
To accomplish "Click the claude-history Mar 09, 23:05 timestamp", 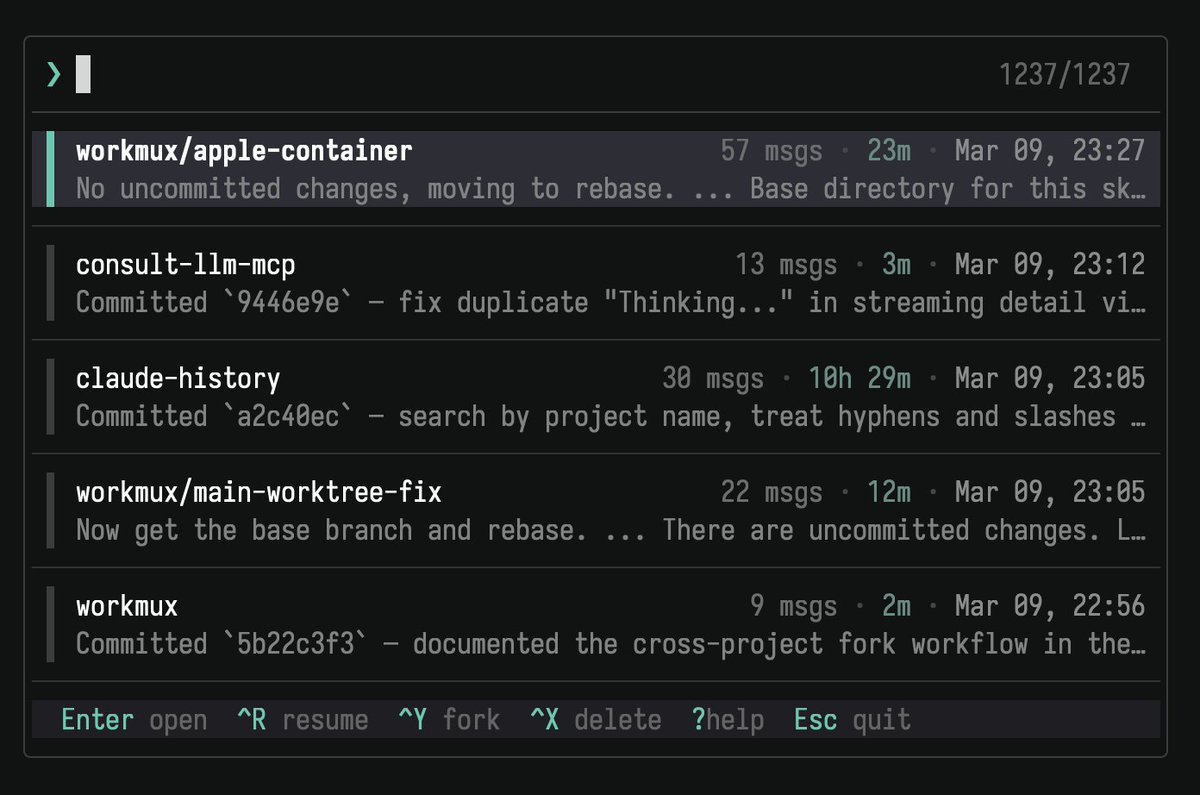I will (1050, 379).
